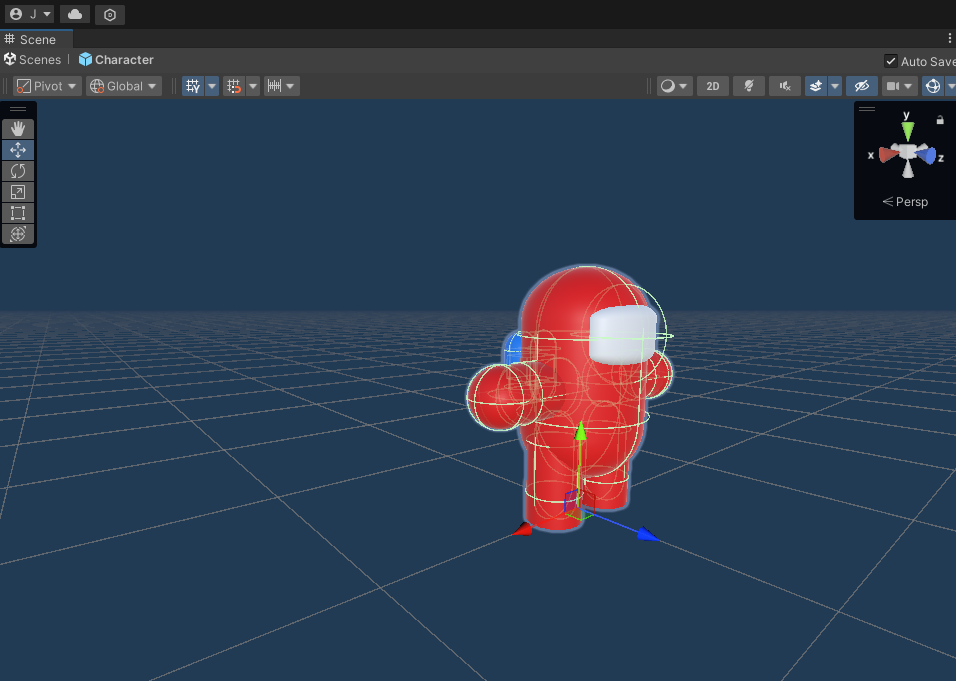Toggle the Gizmos sphere icon
The width and height of the screenshot is (956, 681).
(x=933, y=86)
